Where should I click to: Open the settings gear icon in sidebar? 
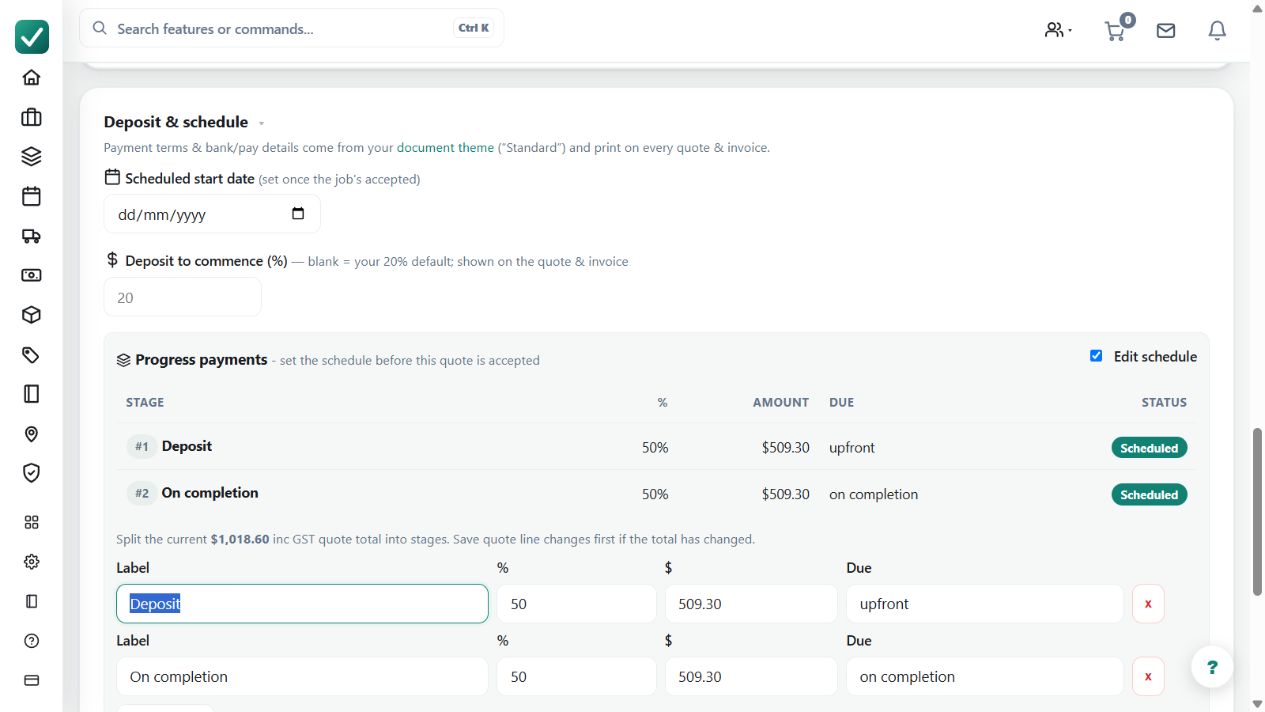31,562
